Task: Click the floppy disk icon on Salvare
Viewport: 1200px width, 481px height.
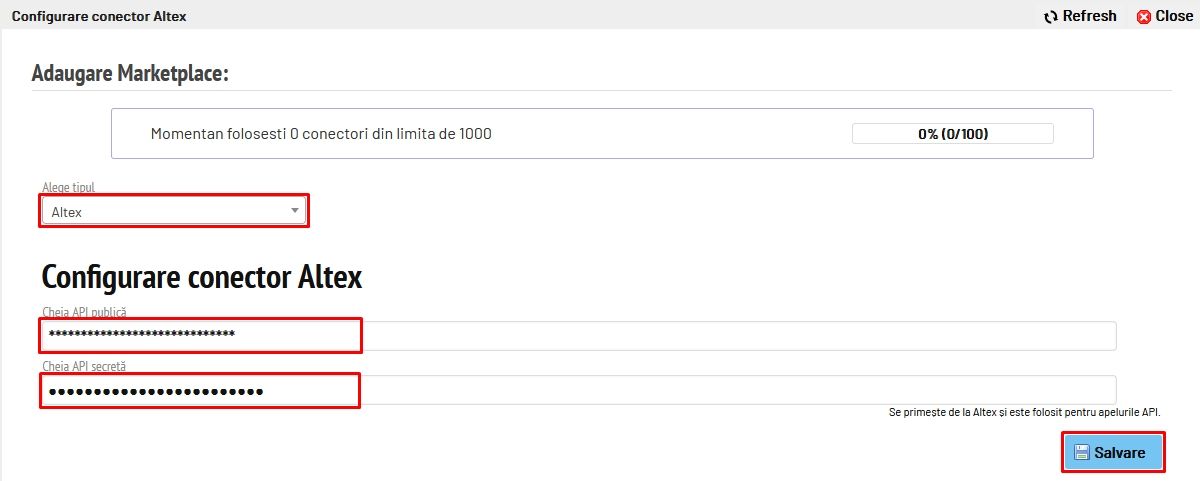Action: click(1081, 453)
